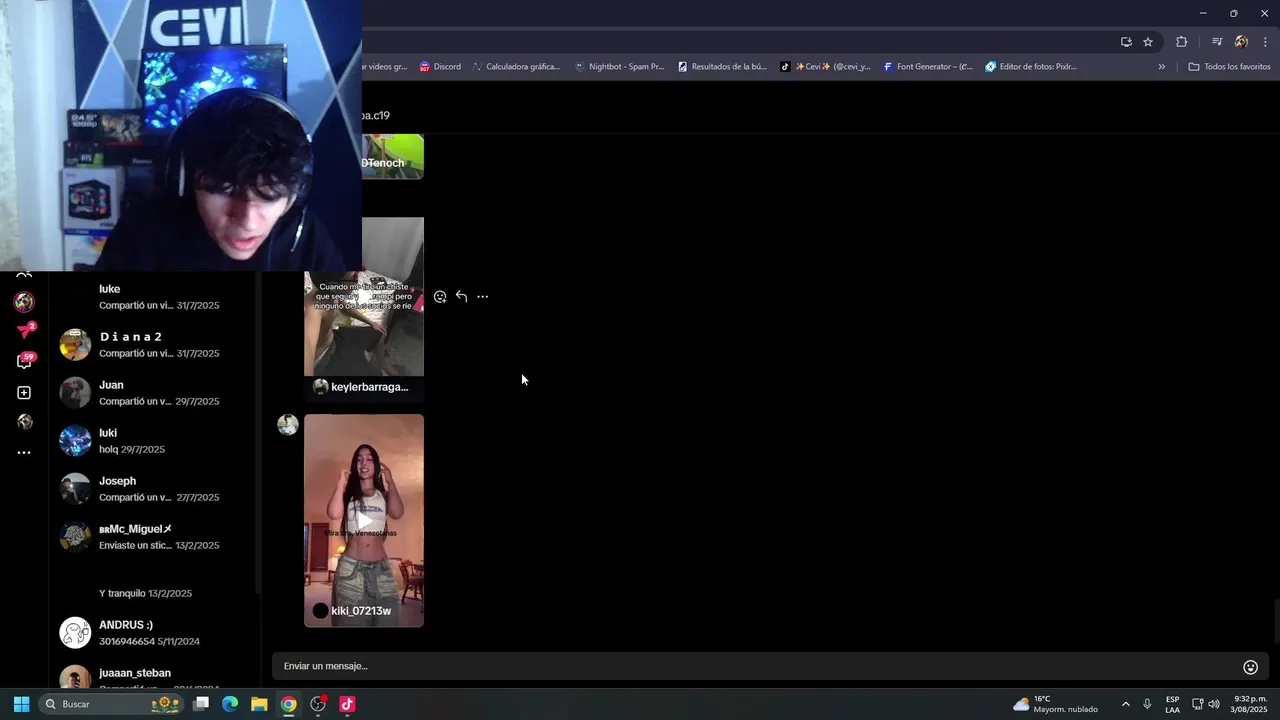
Task: Click the kiki_07213w username label
Action: pyautogui.click(x=361, y=611)
